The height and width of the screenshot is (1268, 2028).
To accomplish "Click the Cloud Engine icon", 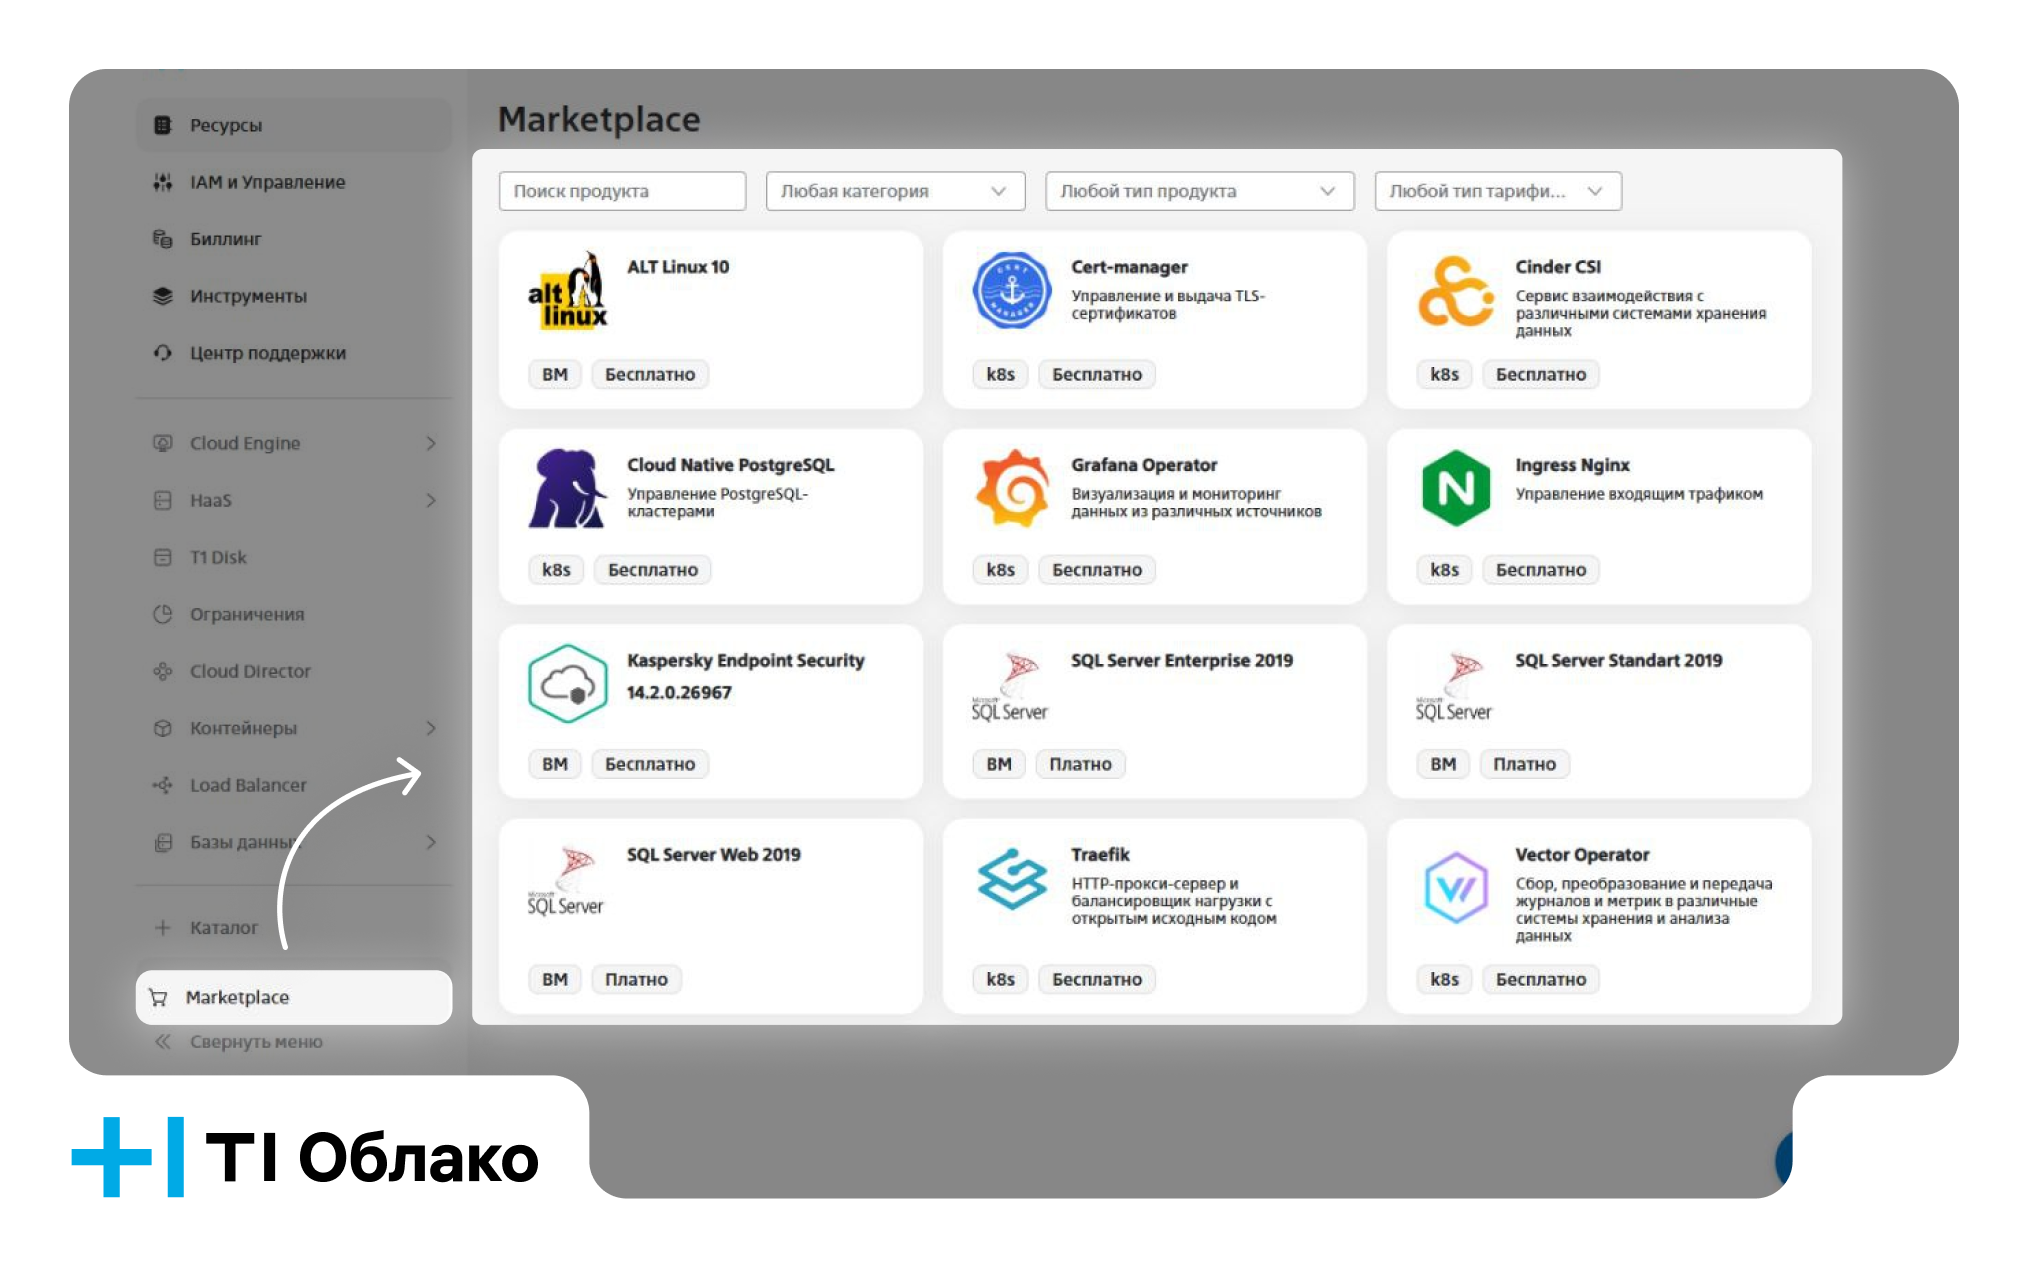I will (x=162, y=443).
